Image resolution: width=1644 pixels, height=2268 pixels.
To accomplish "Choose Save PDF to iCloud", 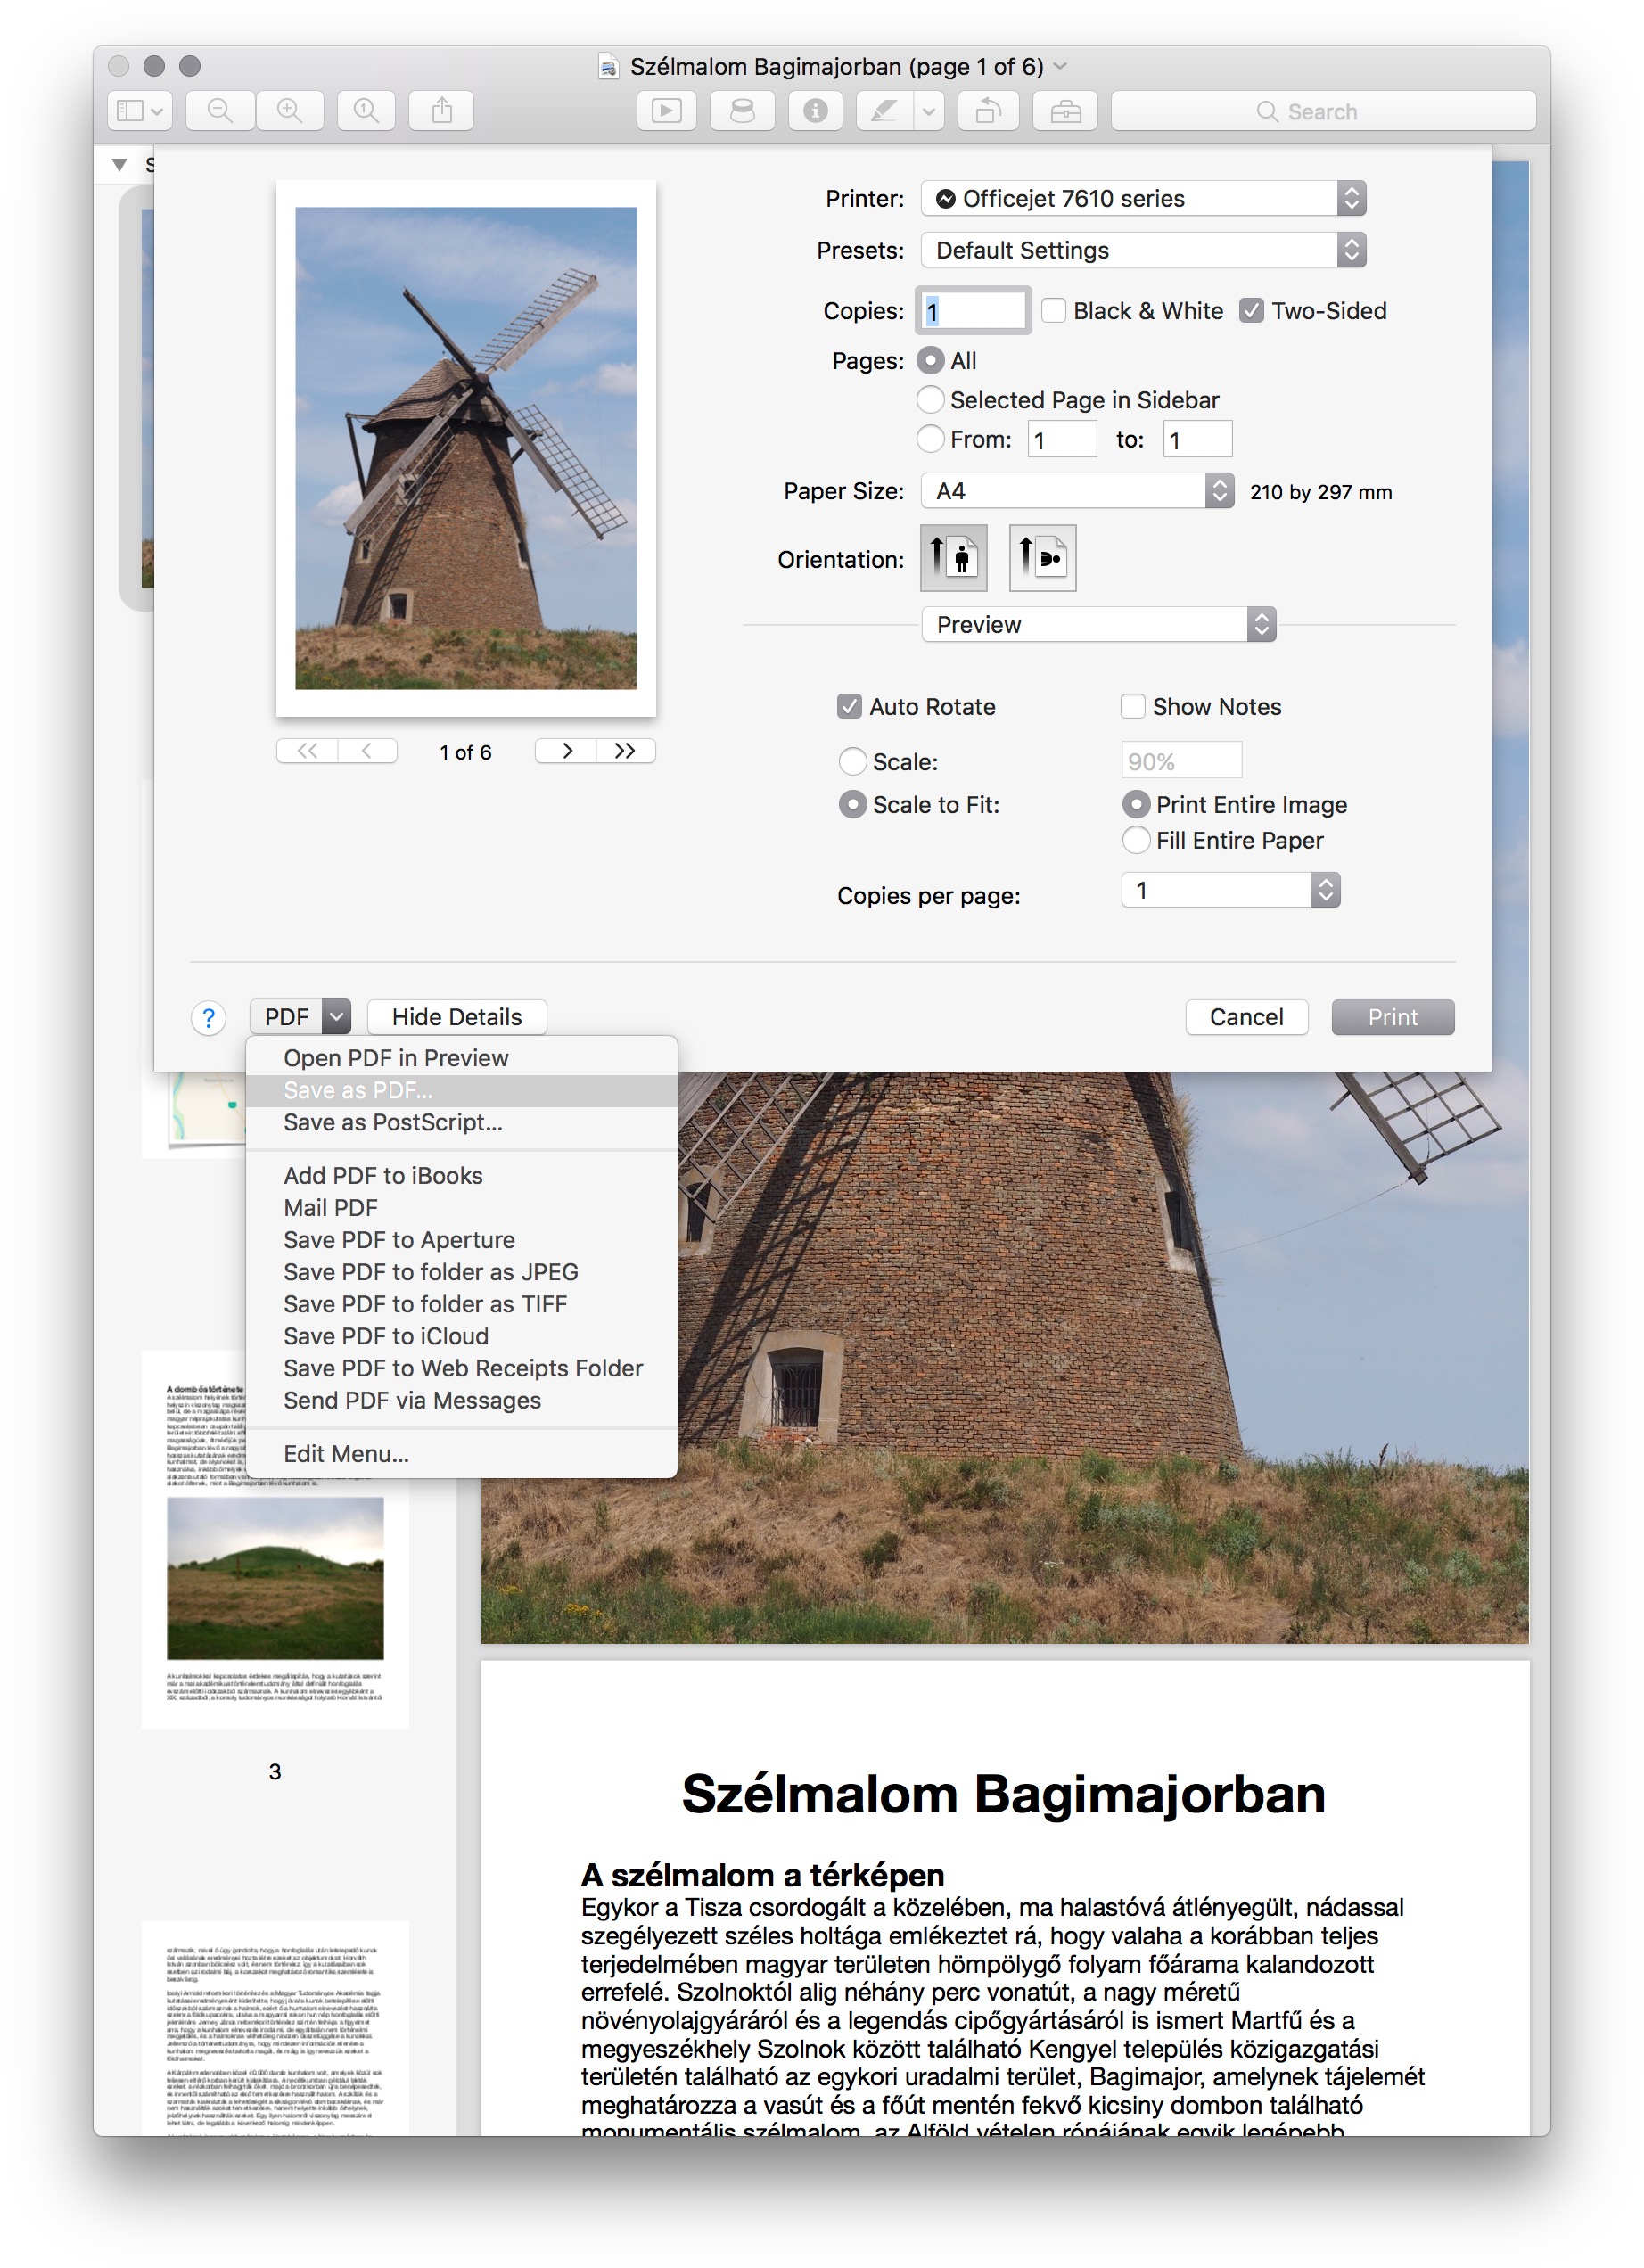I will 461,1337.
